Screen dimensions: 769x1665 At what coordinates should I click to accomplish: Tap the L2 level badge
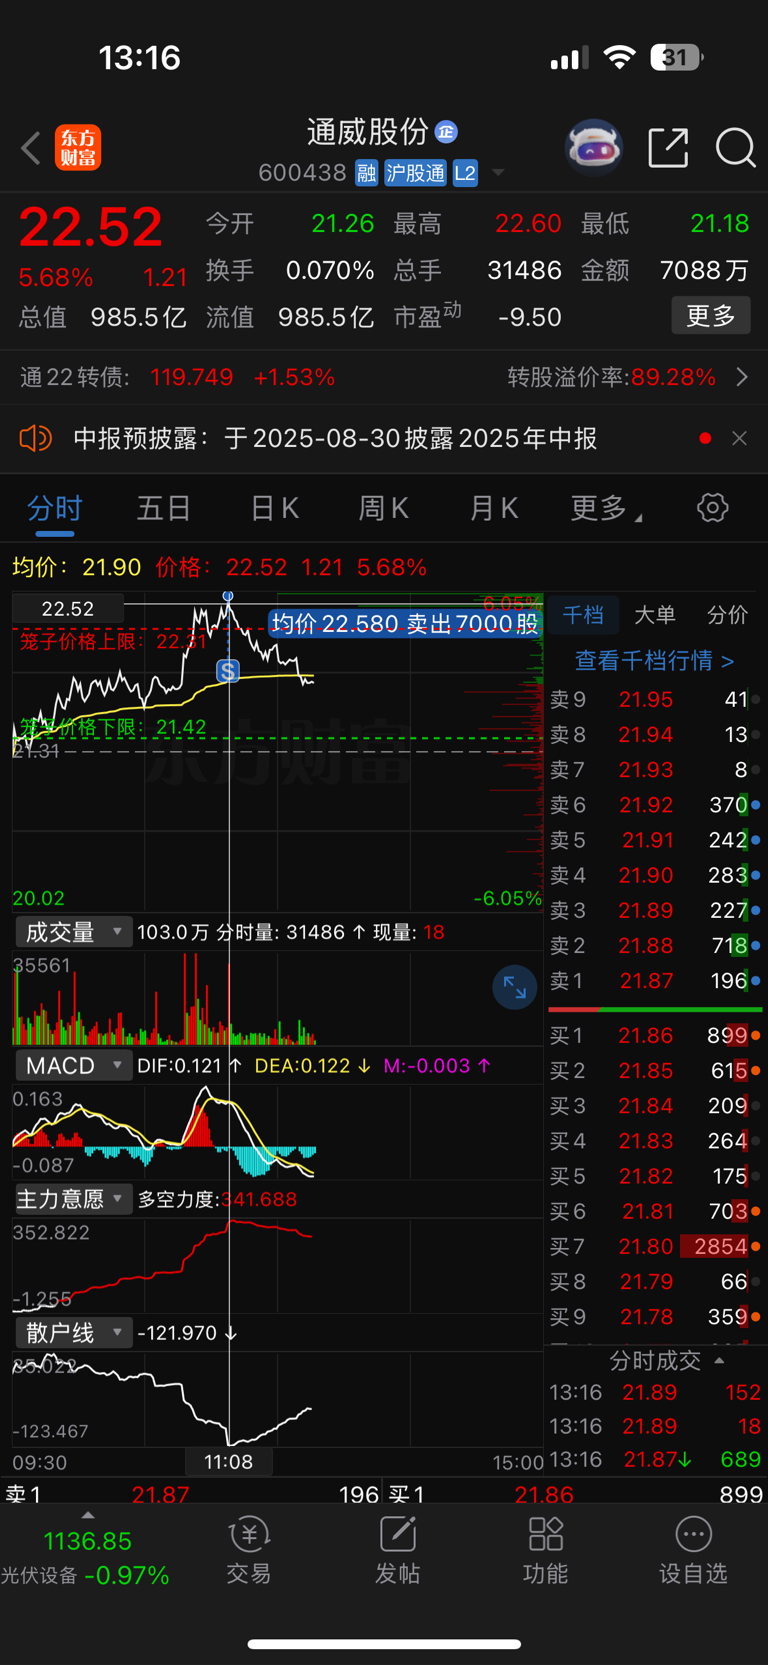tap(465, 173)
